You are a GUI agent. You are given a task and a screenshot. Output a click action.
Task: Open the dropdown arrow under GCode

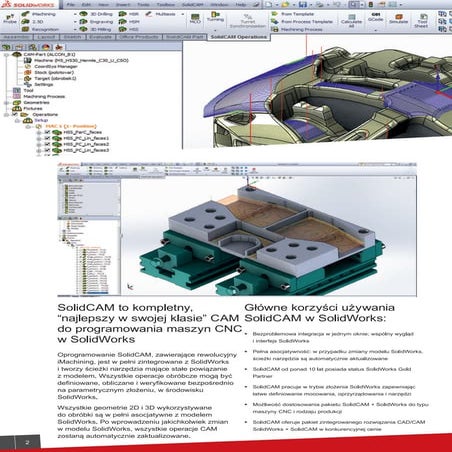[x=376, y=30]
